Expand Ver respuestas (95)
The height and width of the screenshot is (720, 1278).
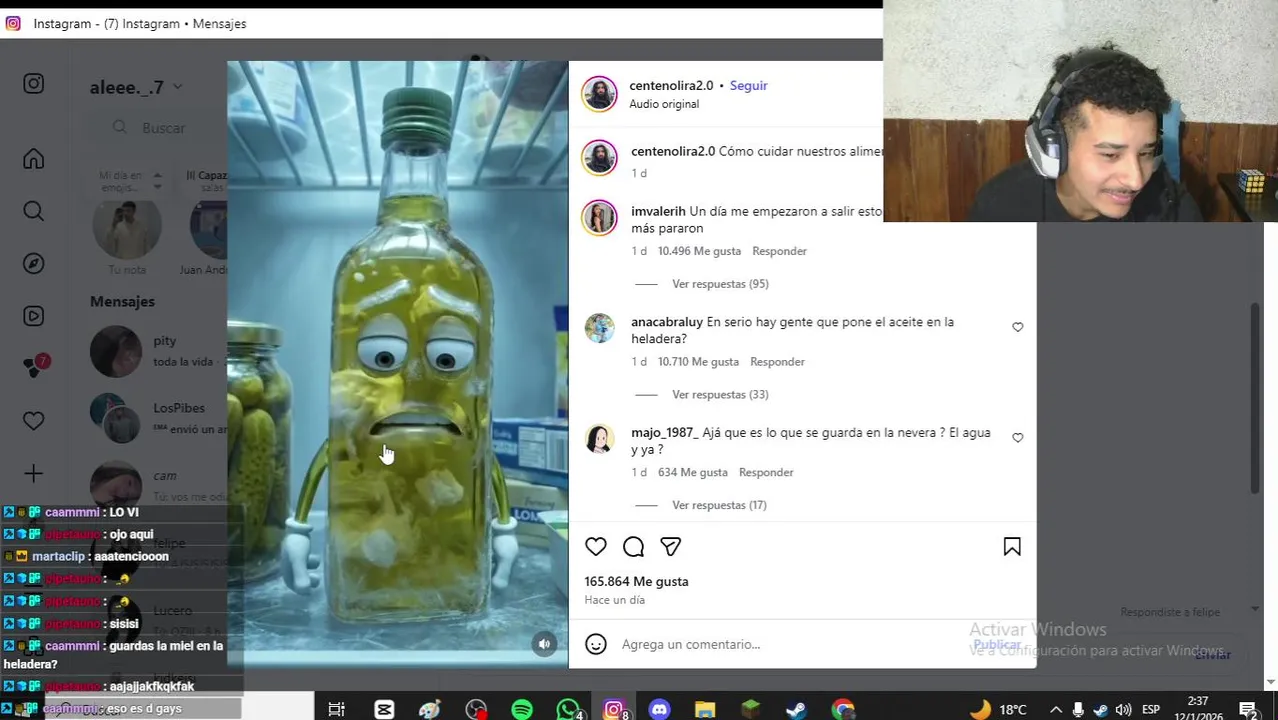tap(720, 284)
